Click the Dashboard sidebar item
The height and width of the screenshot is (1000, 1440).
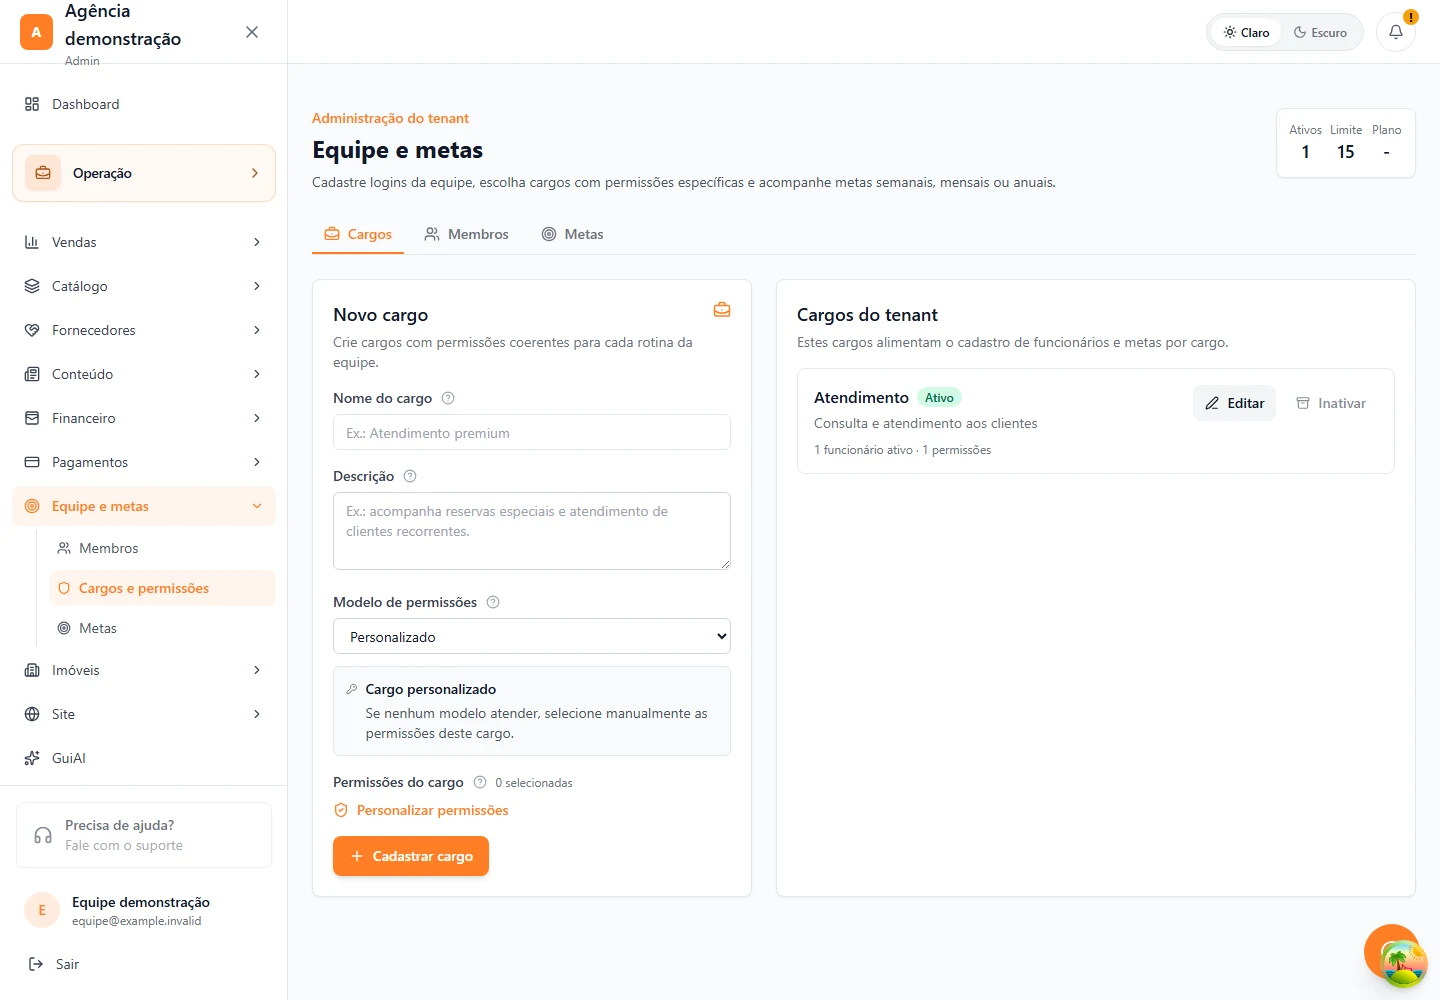point(144,104)
